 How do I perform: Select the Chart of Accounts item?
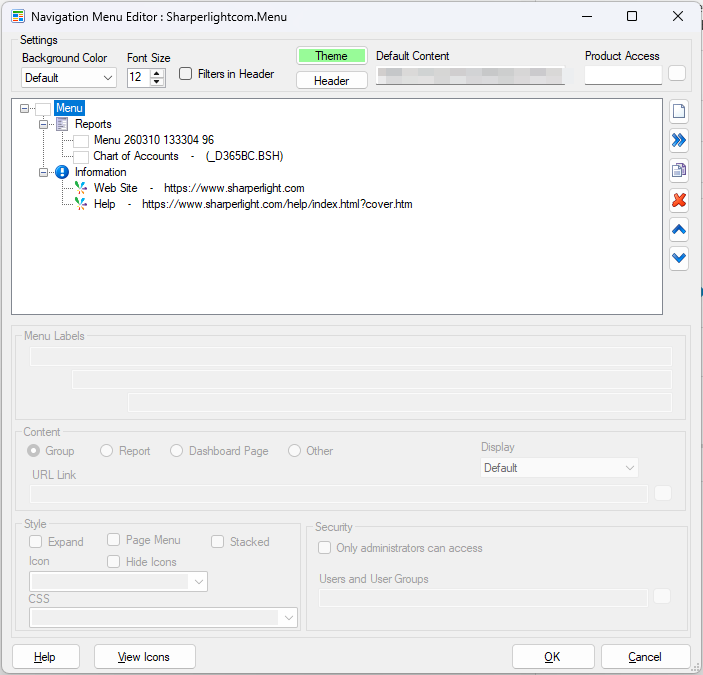[x=188, y=156]
